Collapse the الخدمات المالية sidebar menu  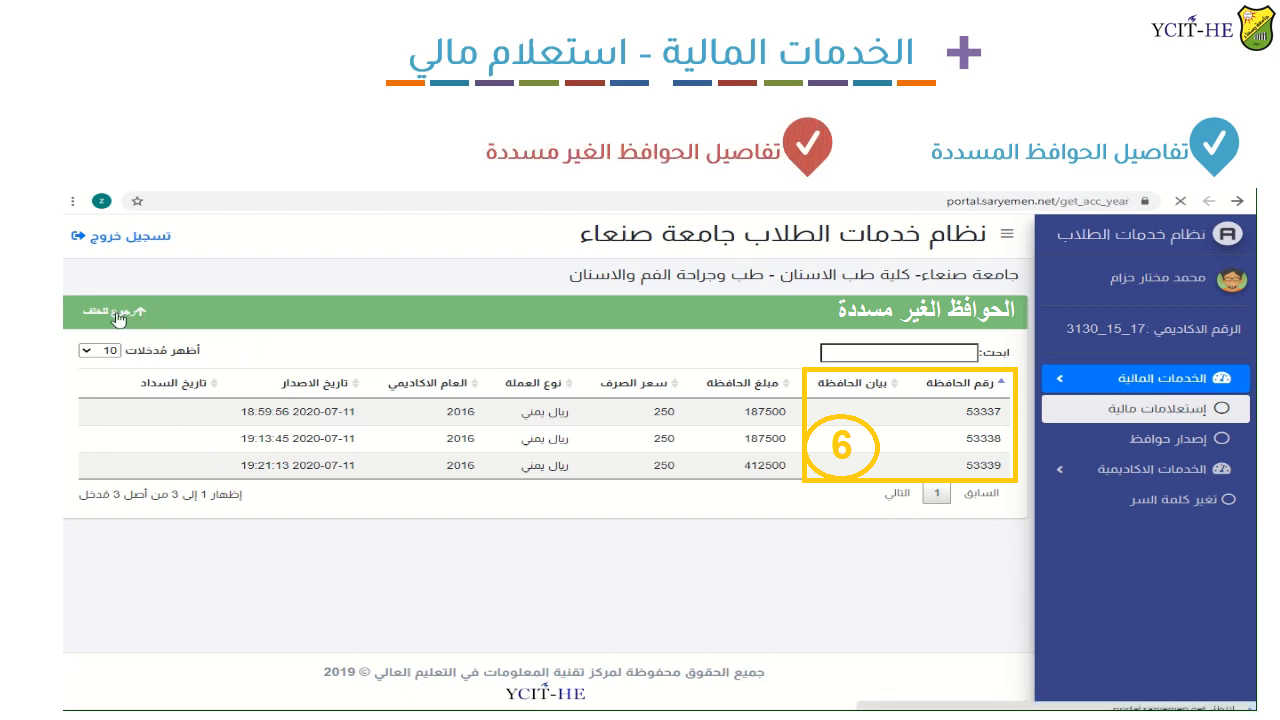tap(1060, 379)
